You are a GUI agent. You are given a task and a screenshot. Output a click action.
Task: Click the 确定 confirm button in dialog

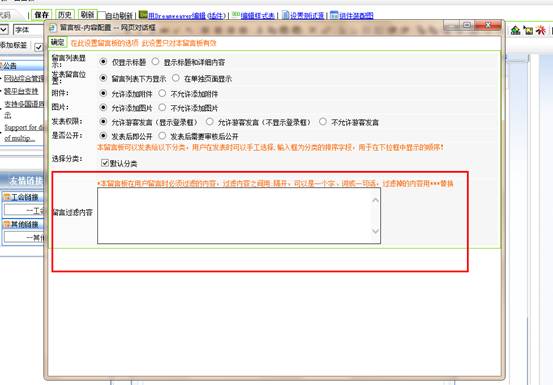point(57,43)
